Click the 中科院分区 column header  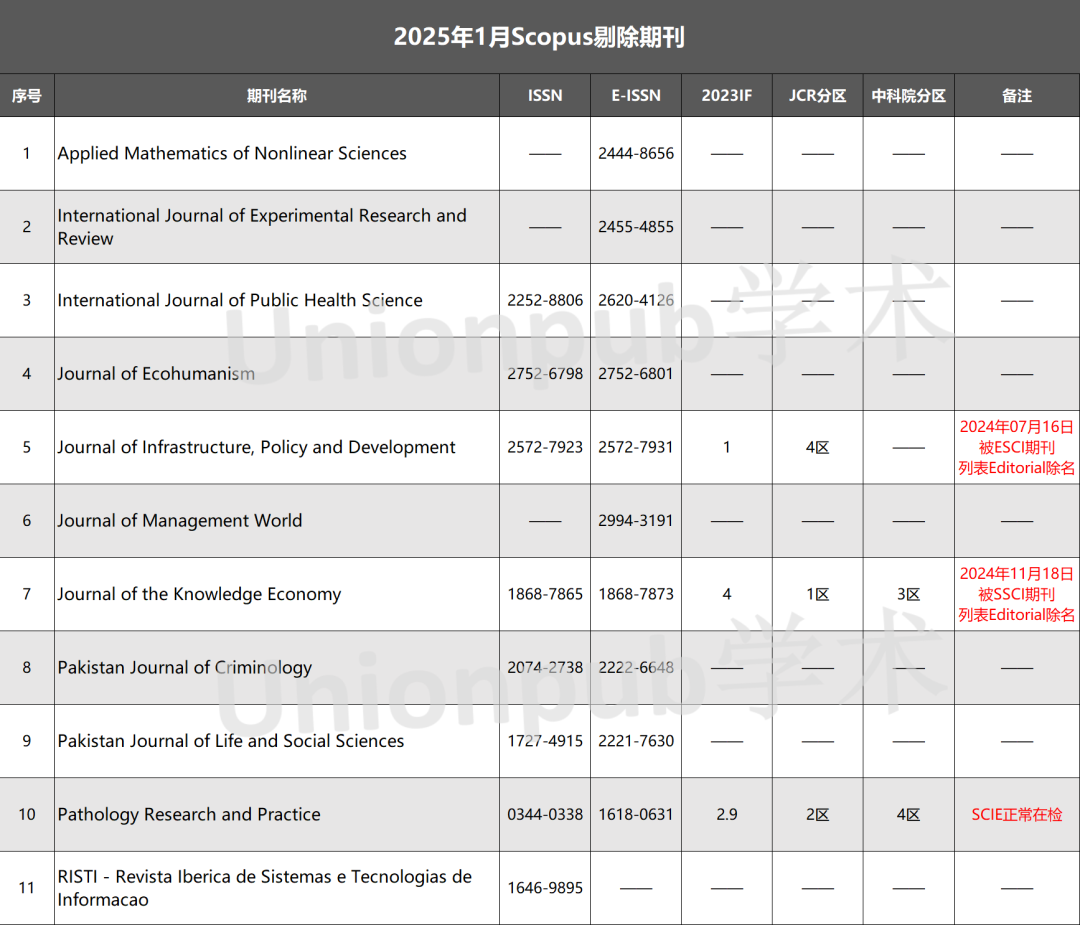tap(908, 96)
